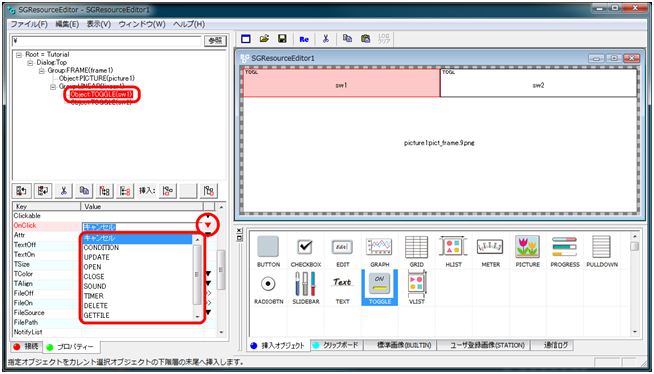Open the OnClick value dropdown arrow
The image size is (654, 374).
click(x=208, y=226)
